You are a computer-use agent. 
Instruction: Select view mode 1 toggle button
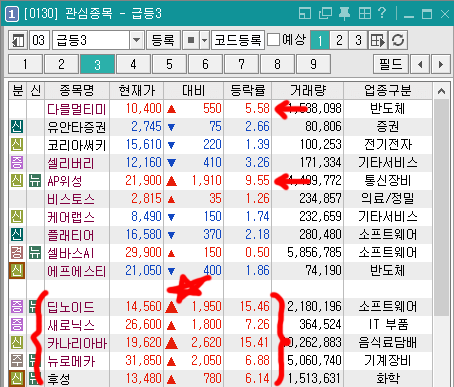(320, 40)
